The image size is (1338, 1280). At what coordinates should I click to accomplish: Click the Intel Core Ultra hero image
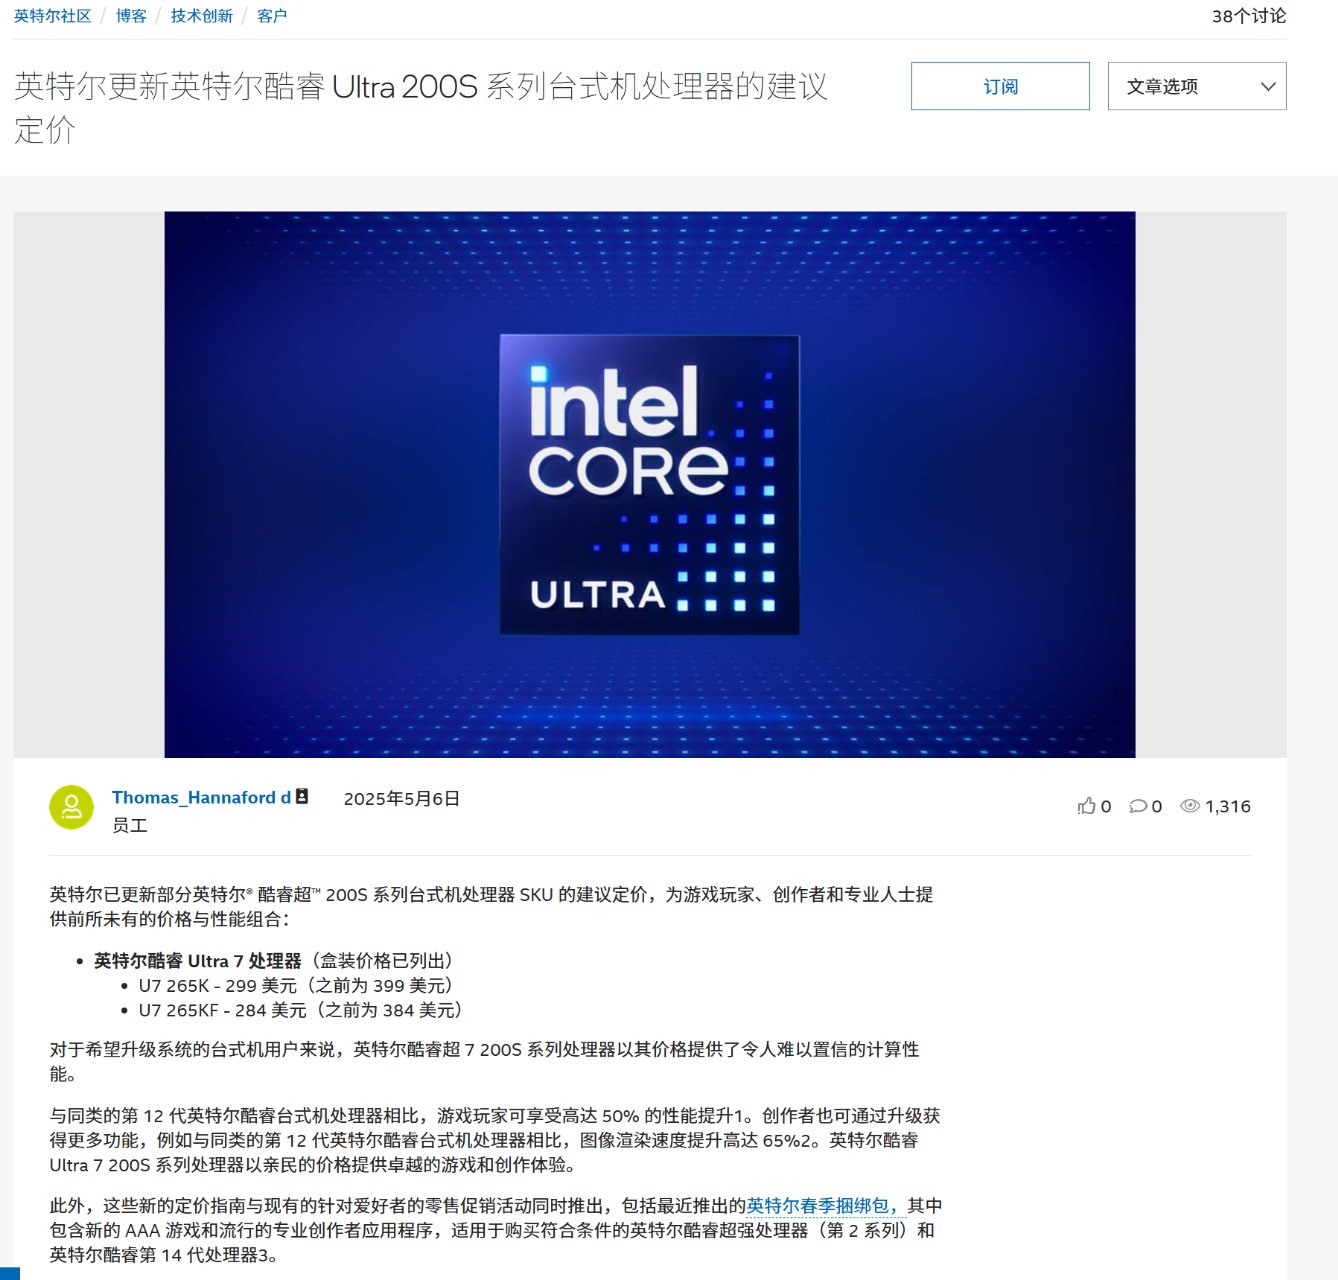[650, 484]
